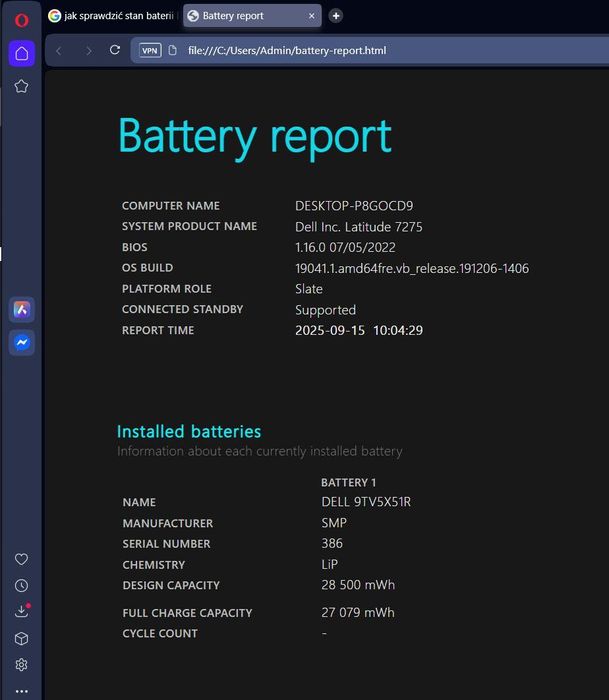Click the 'BIOS' row label
The width and height of the screenshot is (609, 700).
[134, 247]
